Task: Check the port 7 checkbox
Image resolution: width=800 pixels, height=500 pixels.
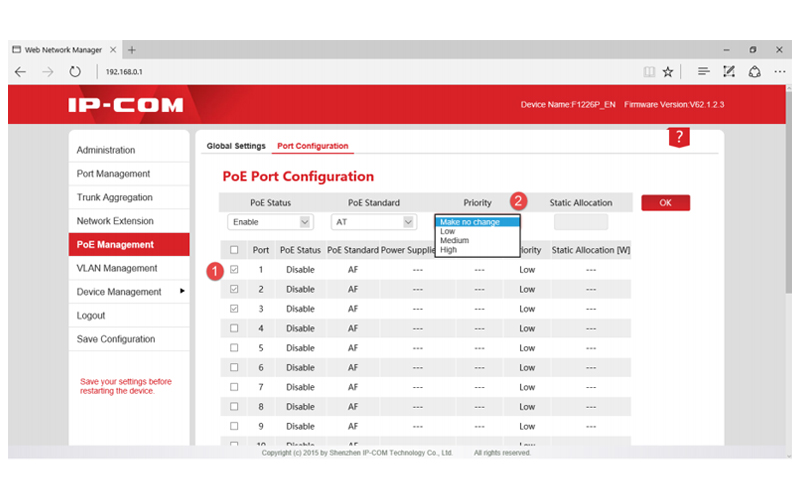Action: click(234, 387)
